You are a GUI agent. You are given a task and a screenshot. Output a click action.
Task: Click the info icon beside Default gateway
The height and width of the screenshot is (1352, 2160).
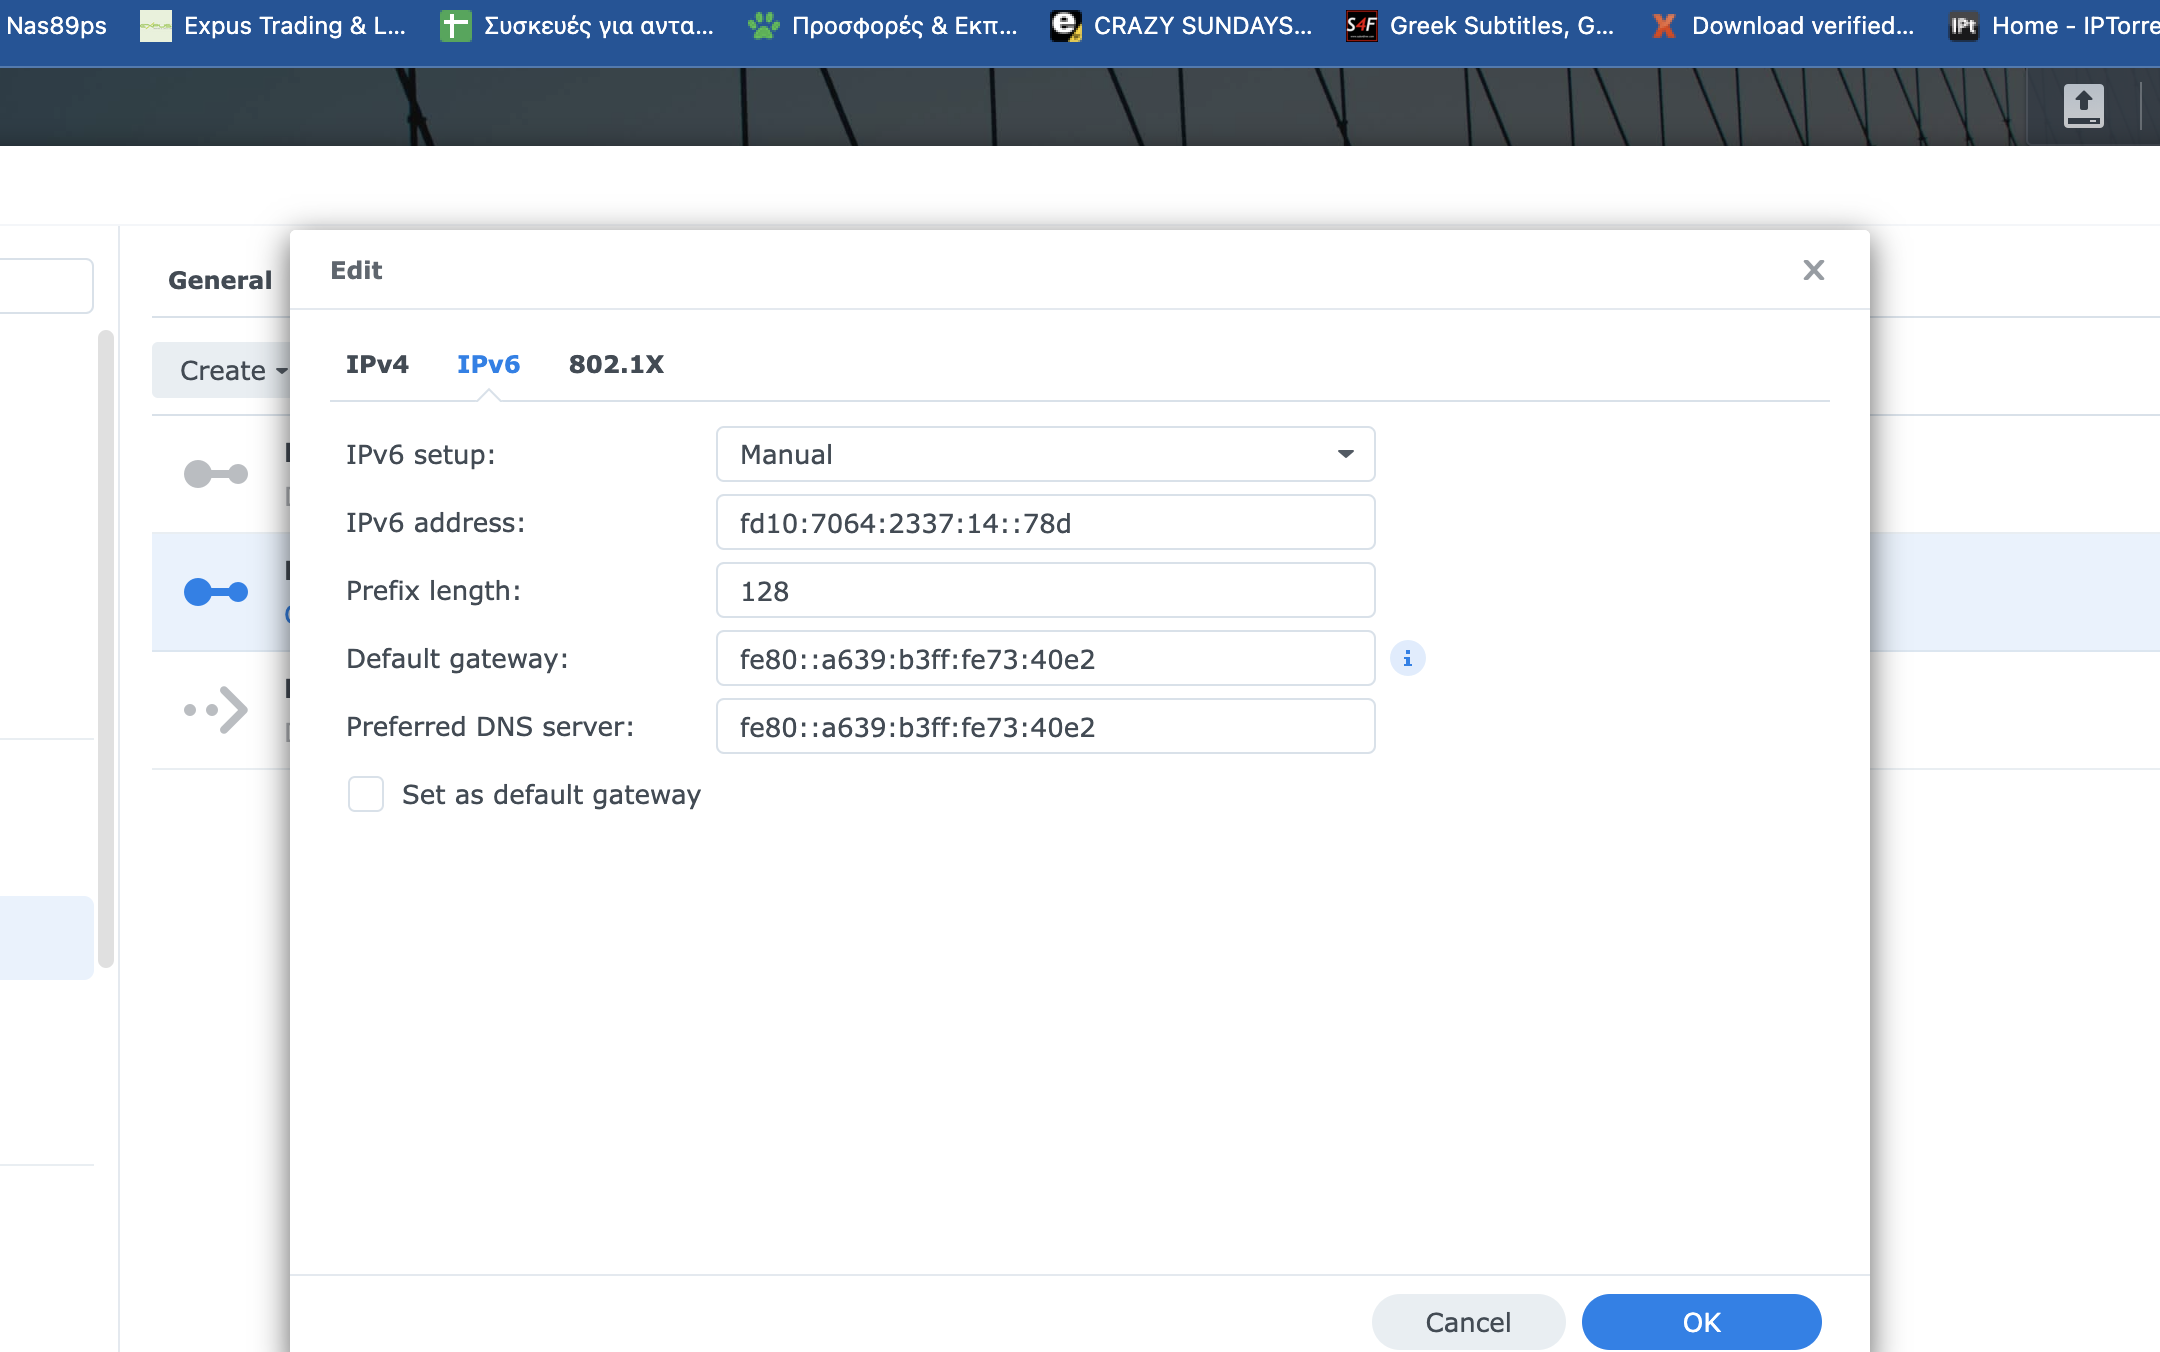[1407, 658]
